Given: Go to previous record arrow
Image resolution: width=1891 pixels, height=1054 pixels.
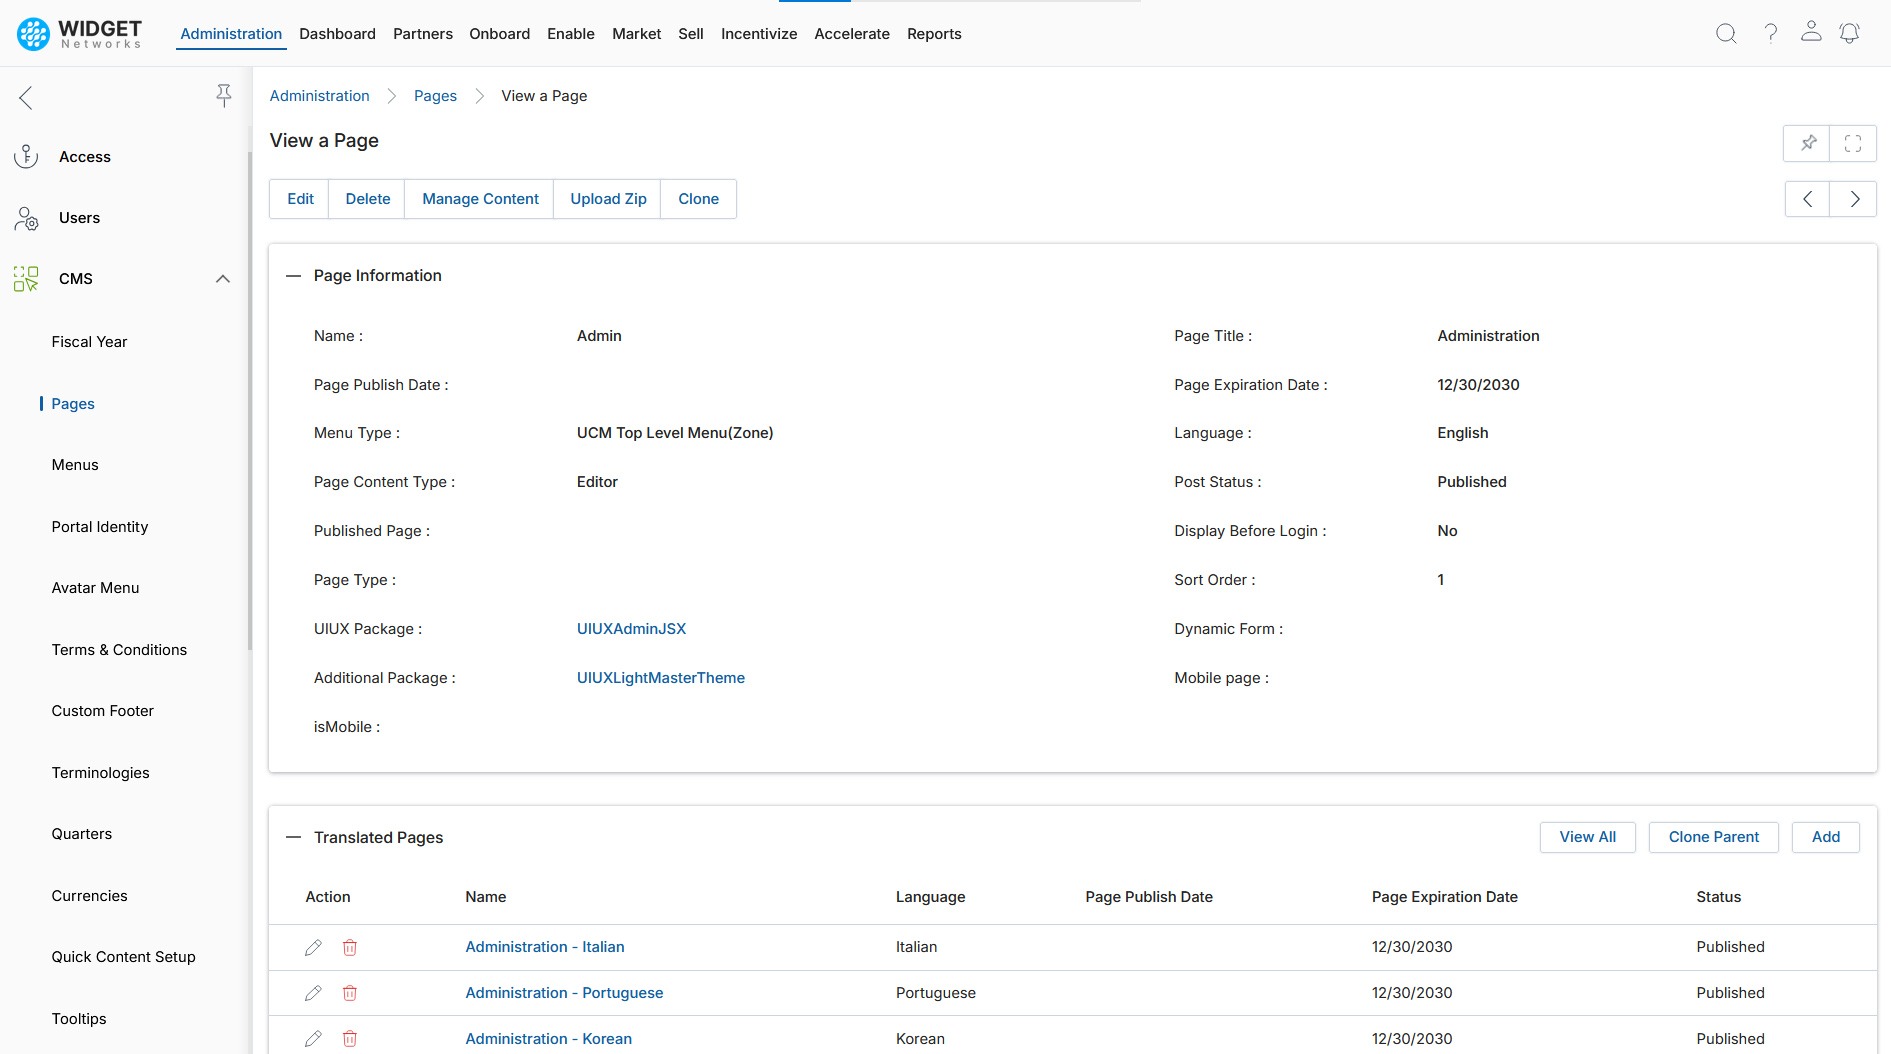Looking at the screenshot, I should click(x=1808, y=199).
